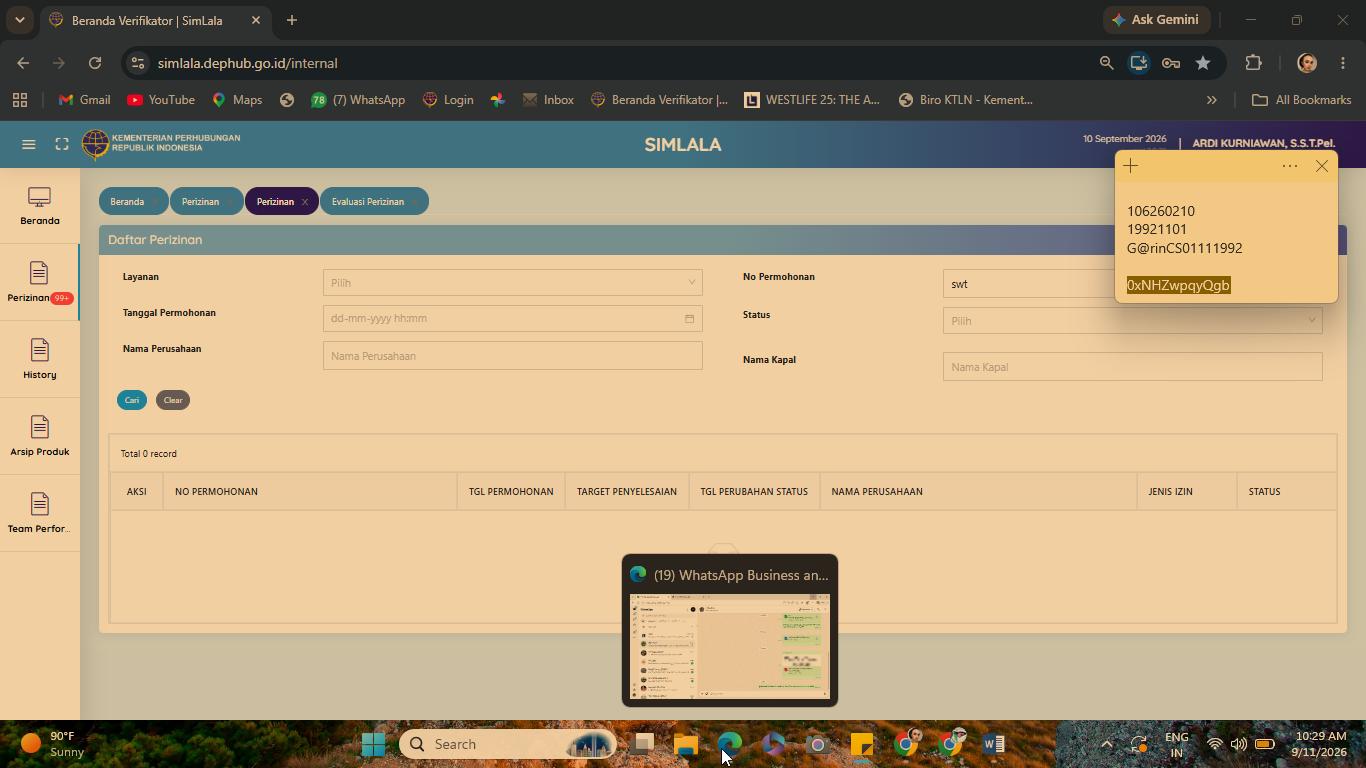
Task: Open the sticky note three-dots menu
Action: [1290, 166]
